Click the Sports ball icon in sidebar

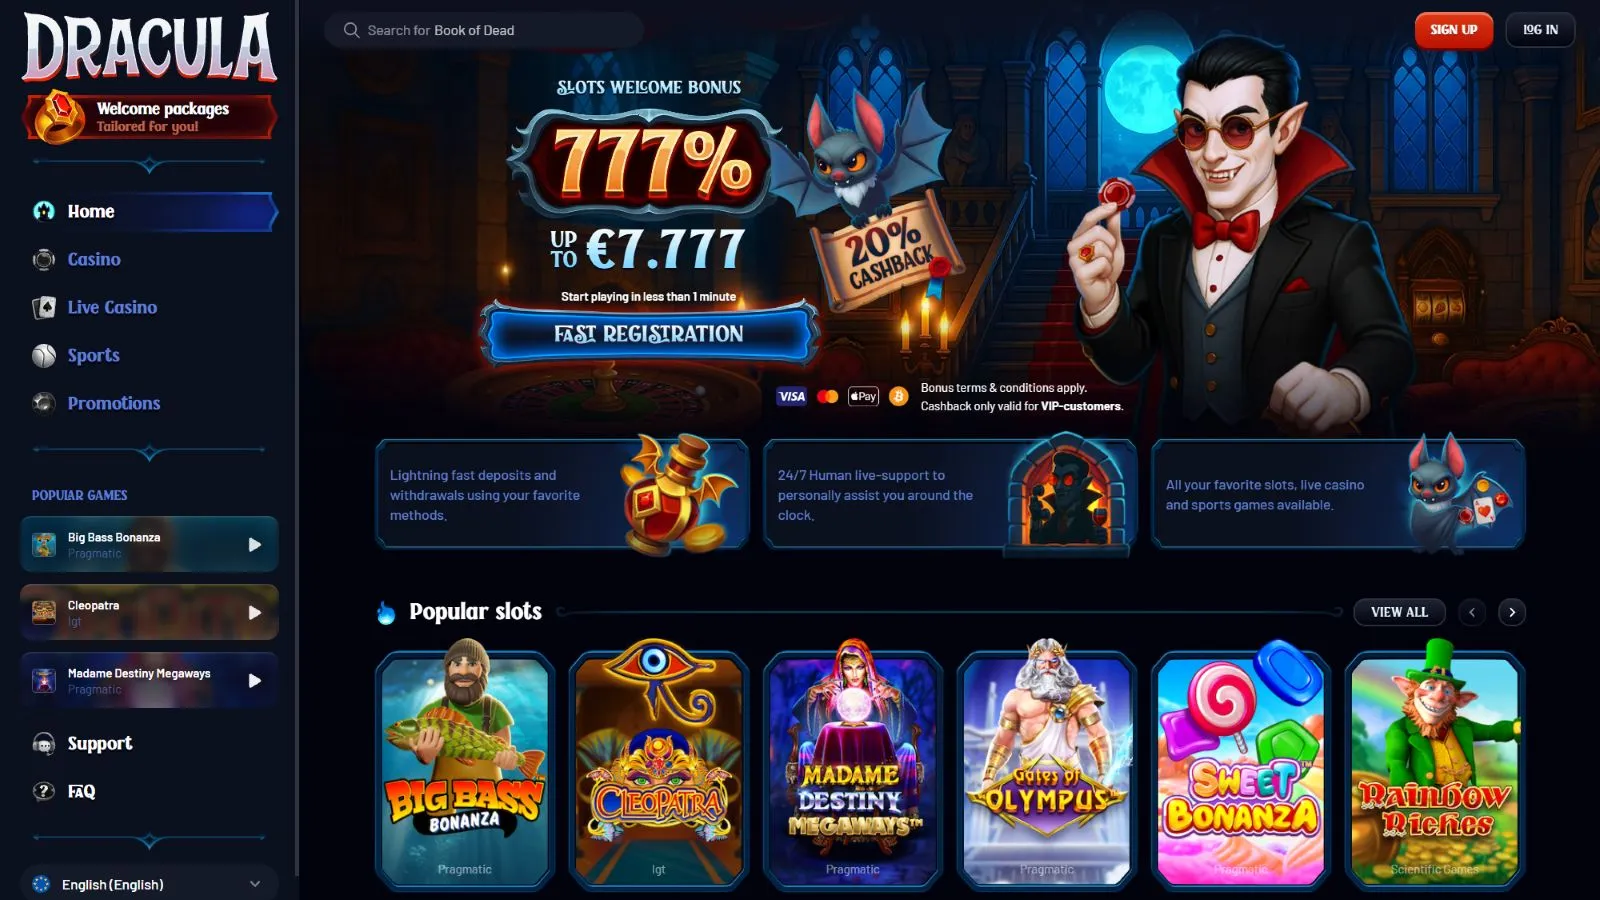44,356
